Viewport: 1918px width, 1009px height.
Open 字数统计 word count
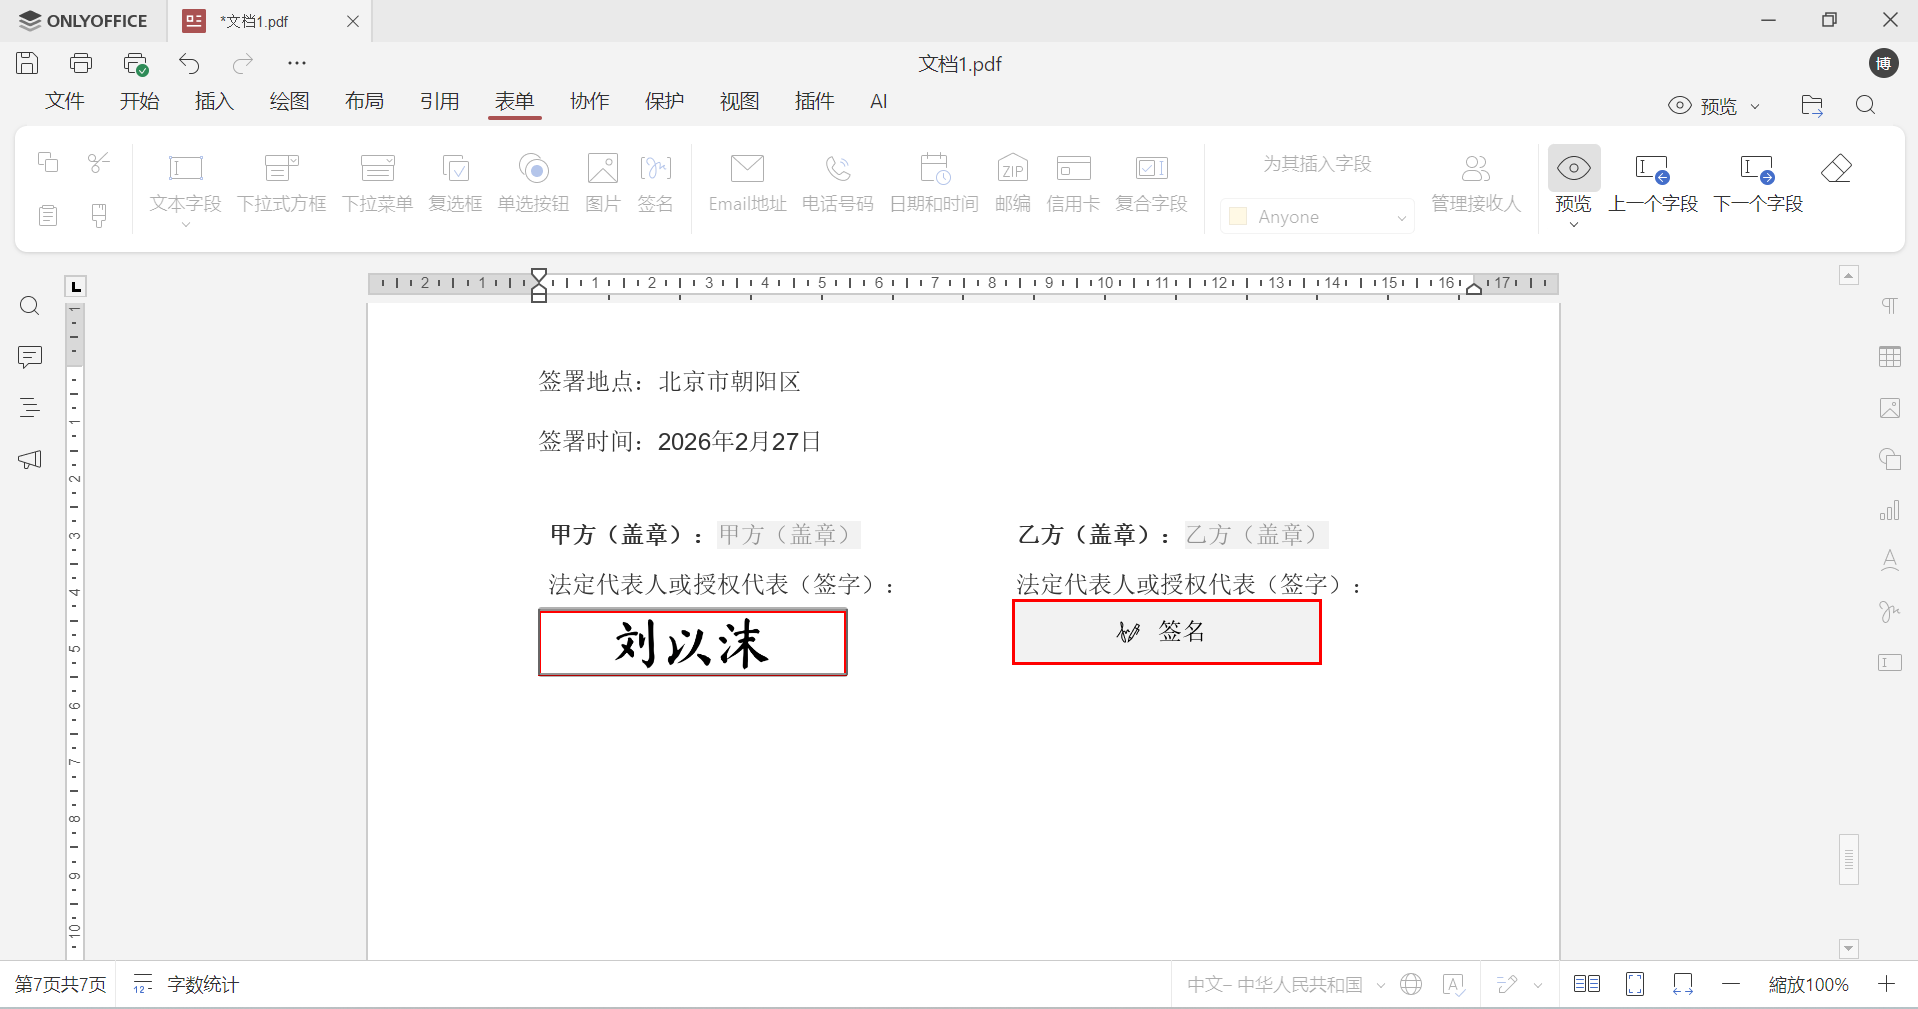coord(203,984)
